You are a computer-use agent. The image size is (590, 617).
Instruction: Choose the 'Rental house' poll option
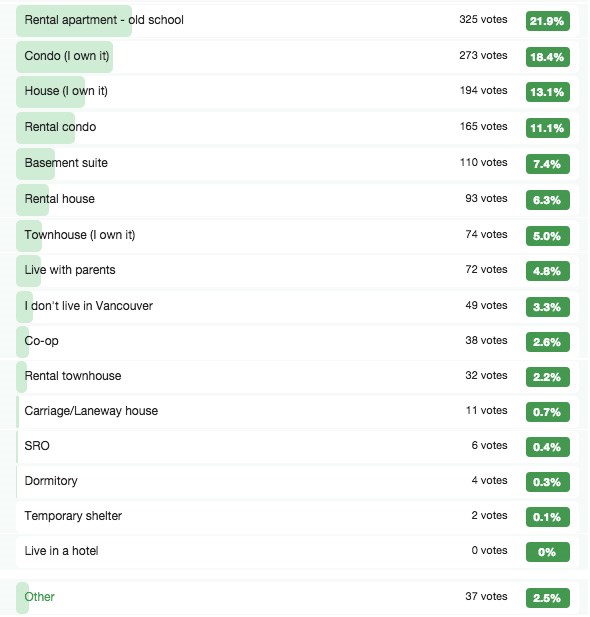(x=297, y=200)
